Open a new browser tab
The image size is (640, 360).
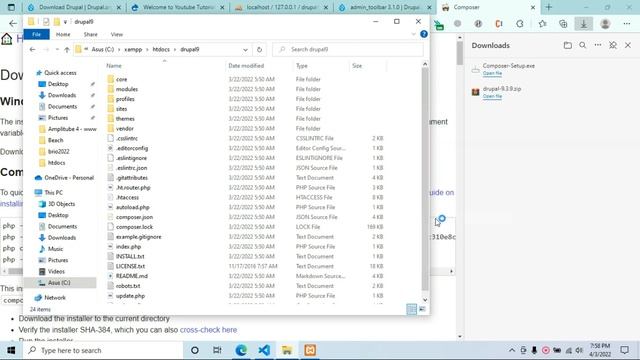click(549, 7)
